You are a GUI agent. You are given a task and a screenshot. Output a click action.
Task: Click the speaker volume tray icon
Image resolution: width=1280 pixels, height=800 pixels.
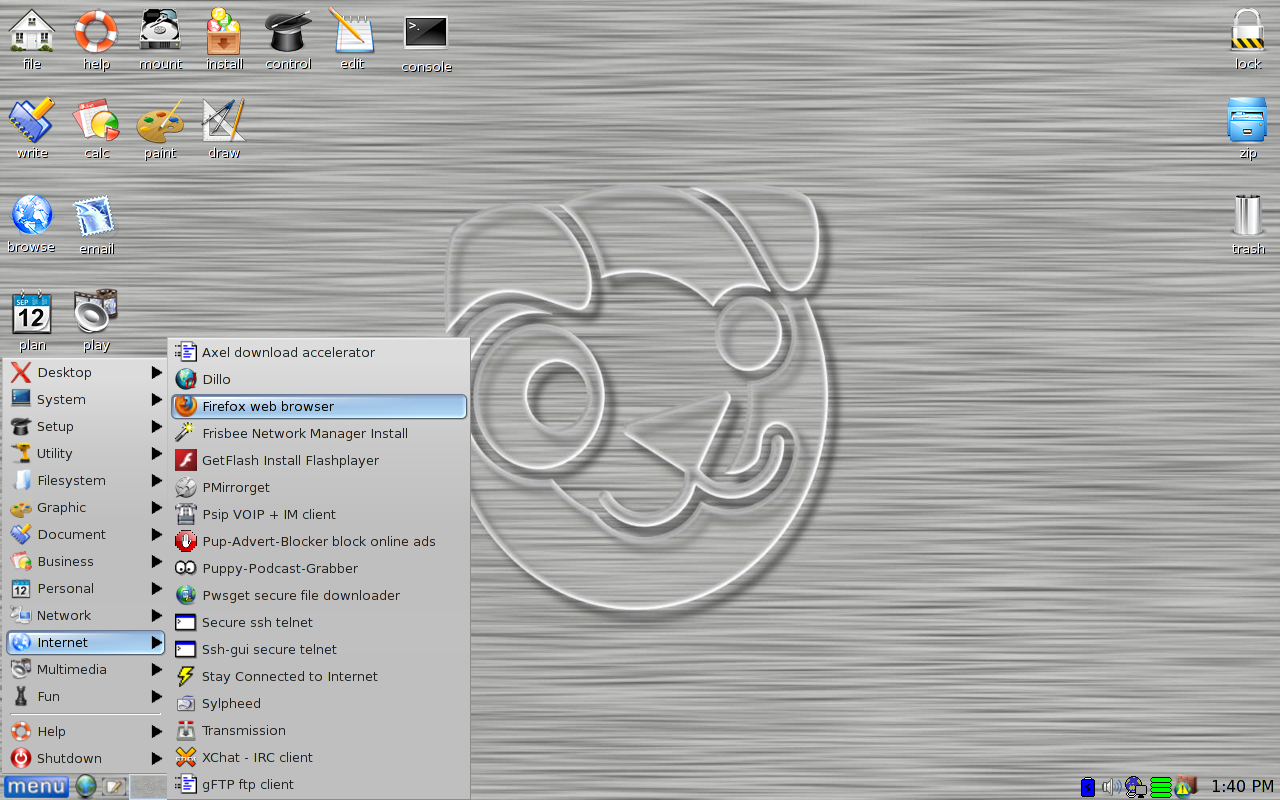click(1111, 787)
